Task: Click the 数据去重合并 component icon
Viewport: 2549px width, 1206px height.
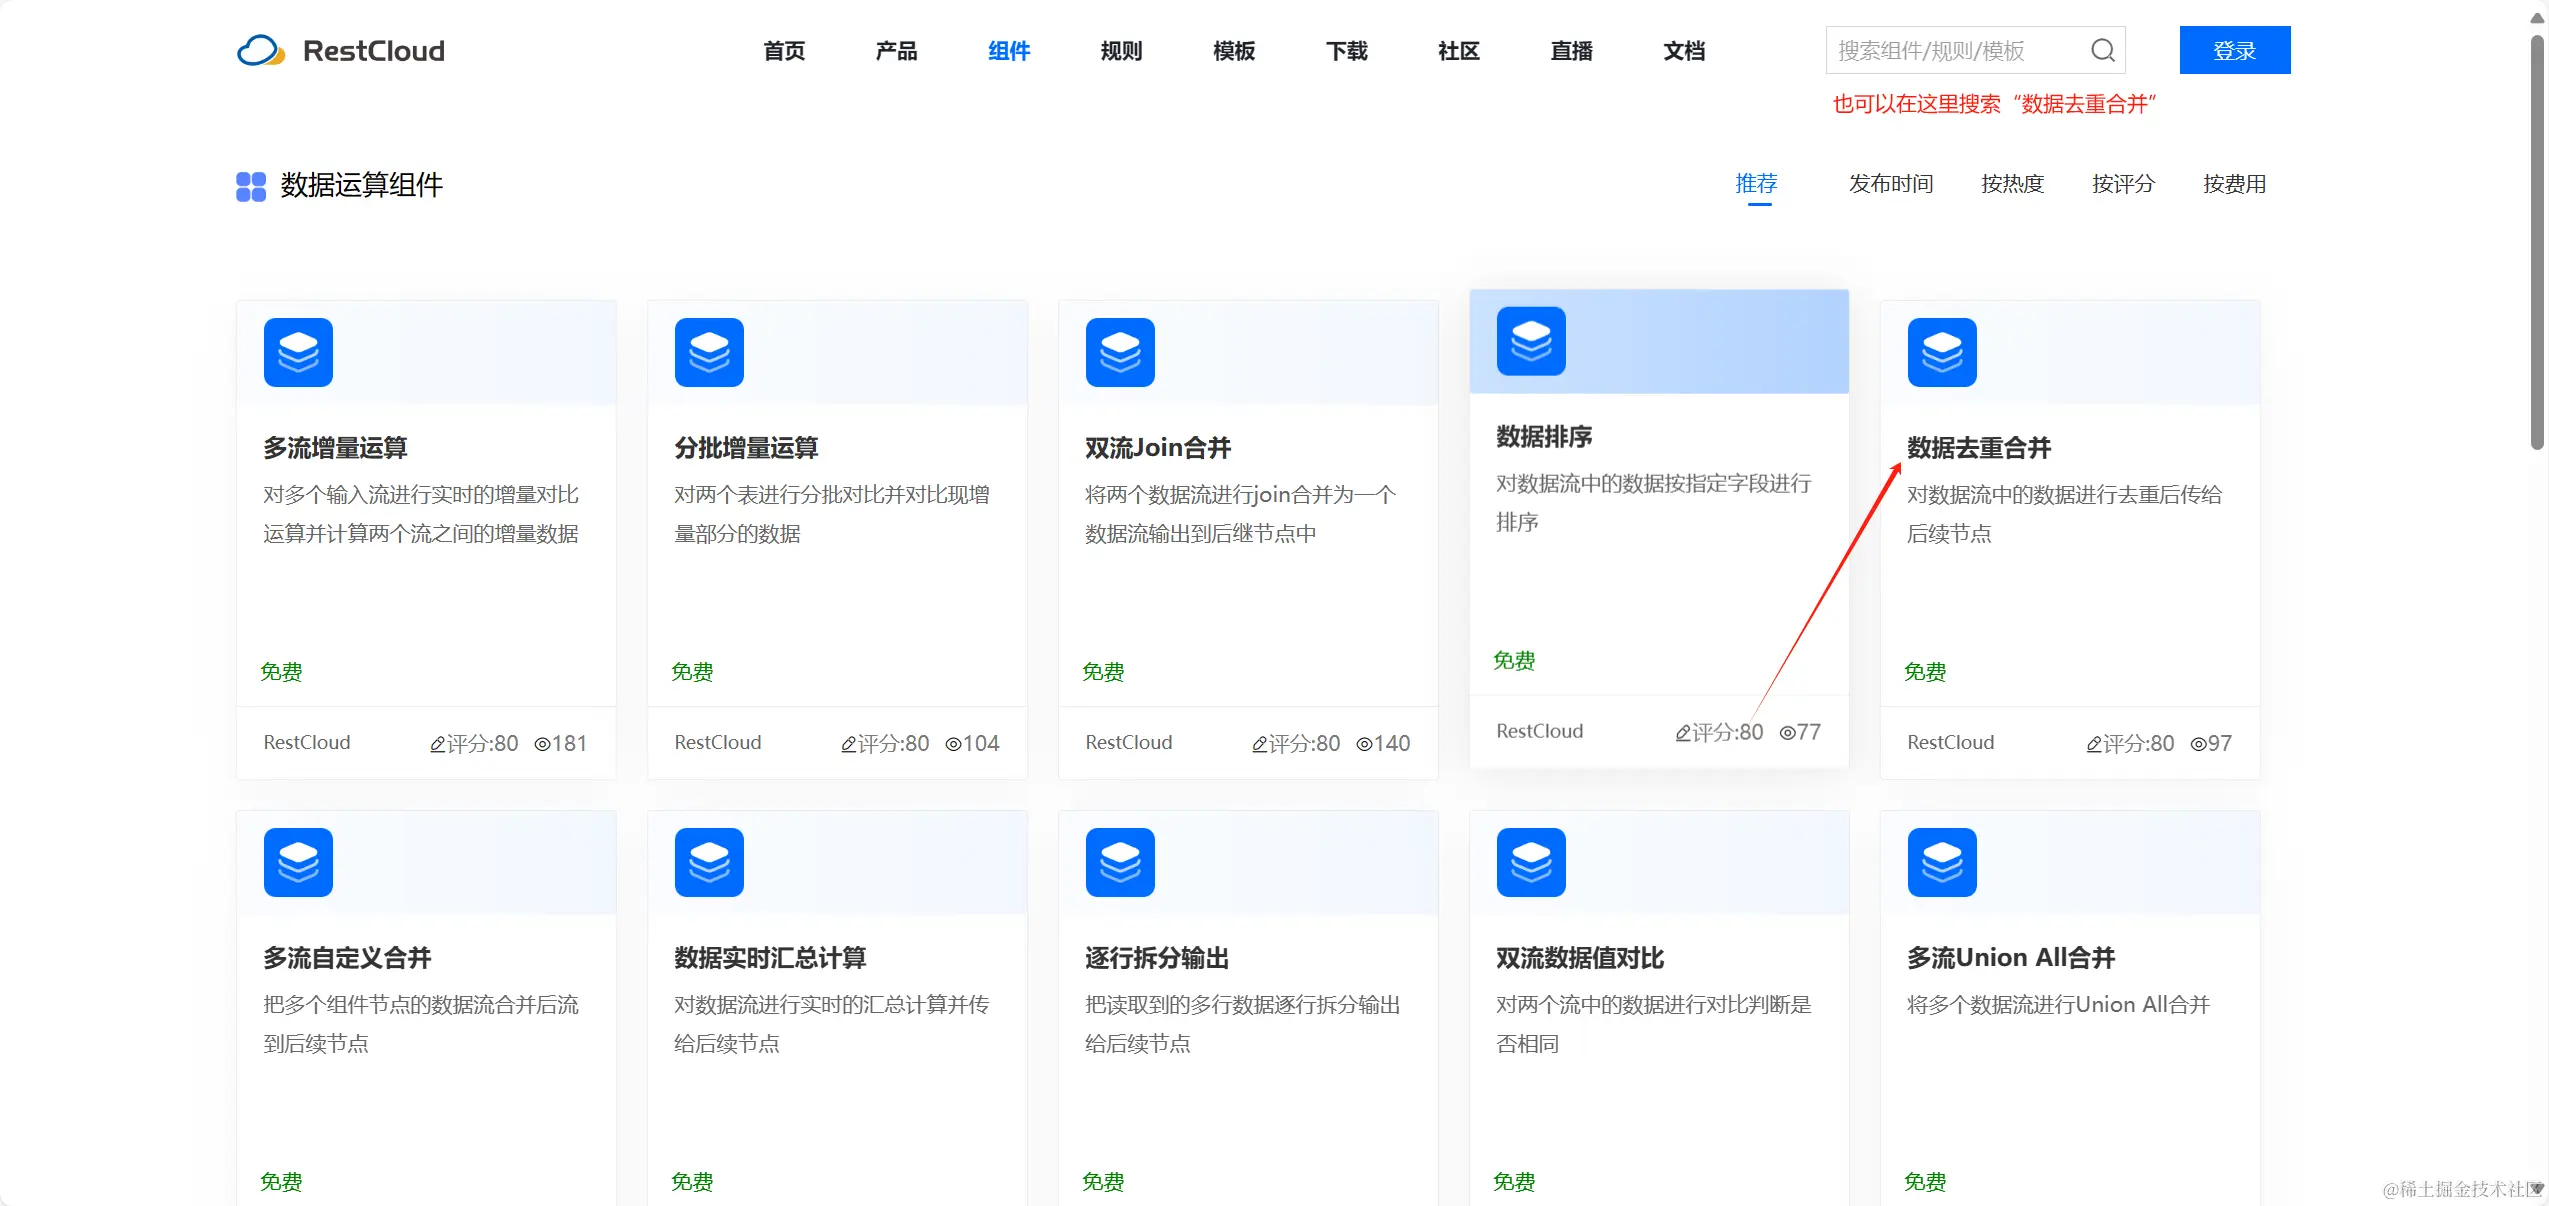Action: [x=1942, y=352]
